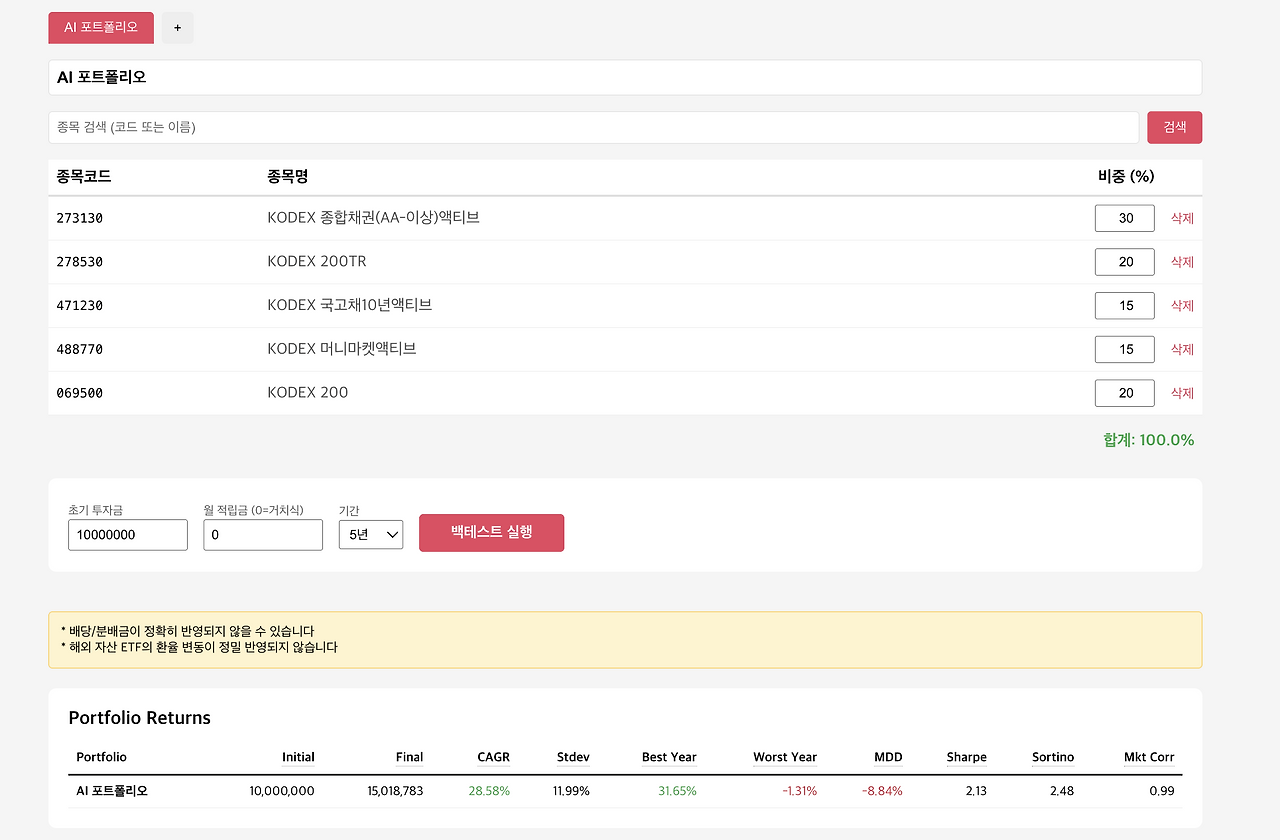Click the Final value 15,018,783
The height and width of the screenshot is (840, 1280).
click(395, 791)
